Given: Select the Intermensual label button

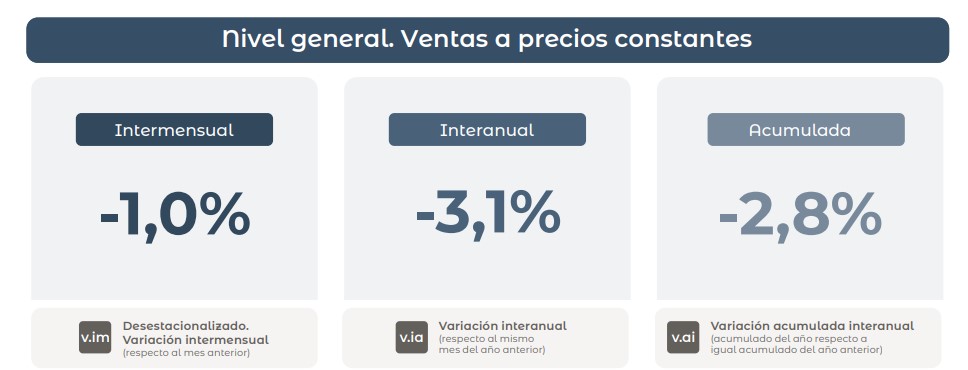Looking at the screenshot, I should coord(174,130).
